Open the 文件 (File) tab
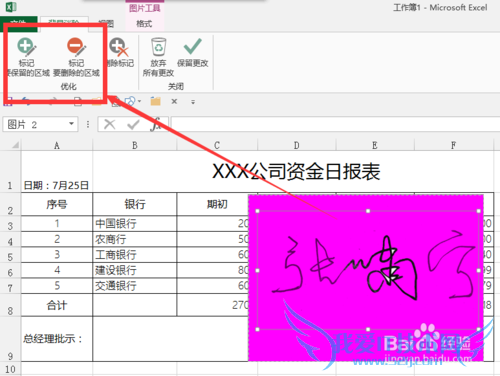The width and height of the screenshot is (500, 376). 19,23
